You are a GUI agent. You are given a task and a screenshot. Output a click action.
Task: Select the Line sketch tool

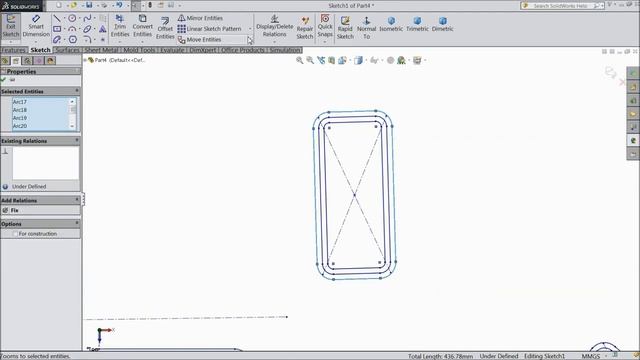(x=57, y=18)
